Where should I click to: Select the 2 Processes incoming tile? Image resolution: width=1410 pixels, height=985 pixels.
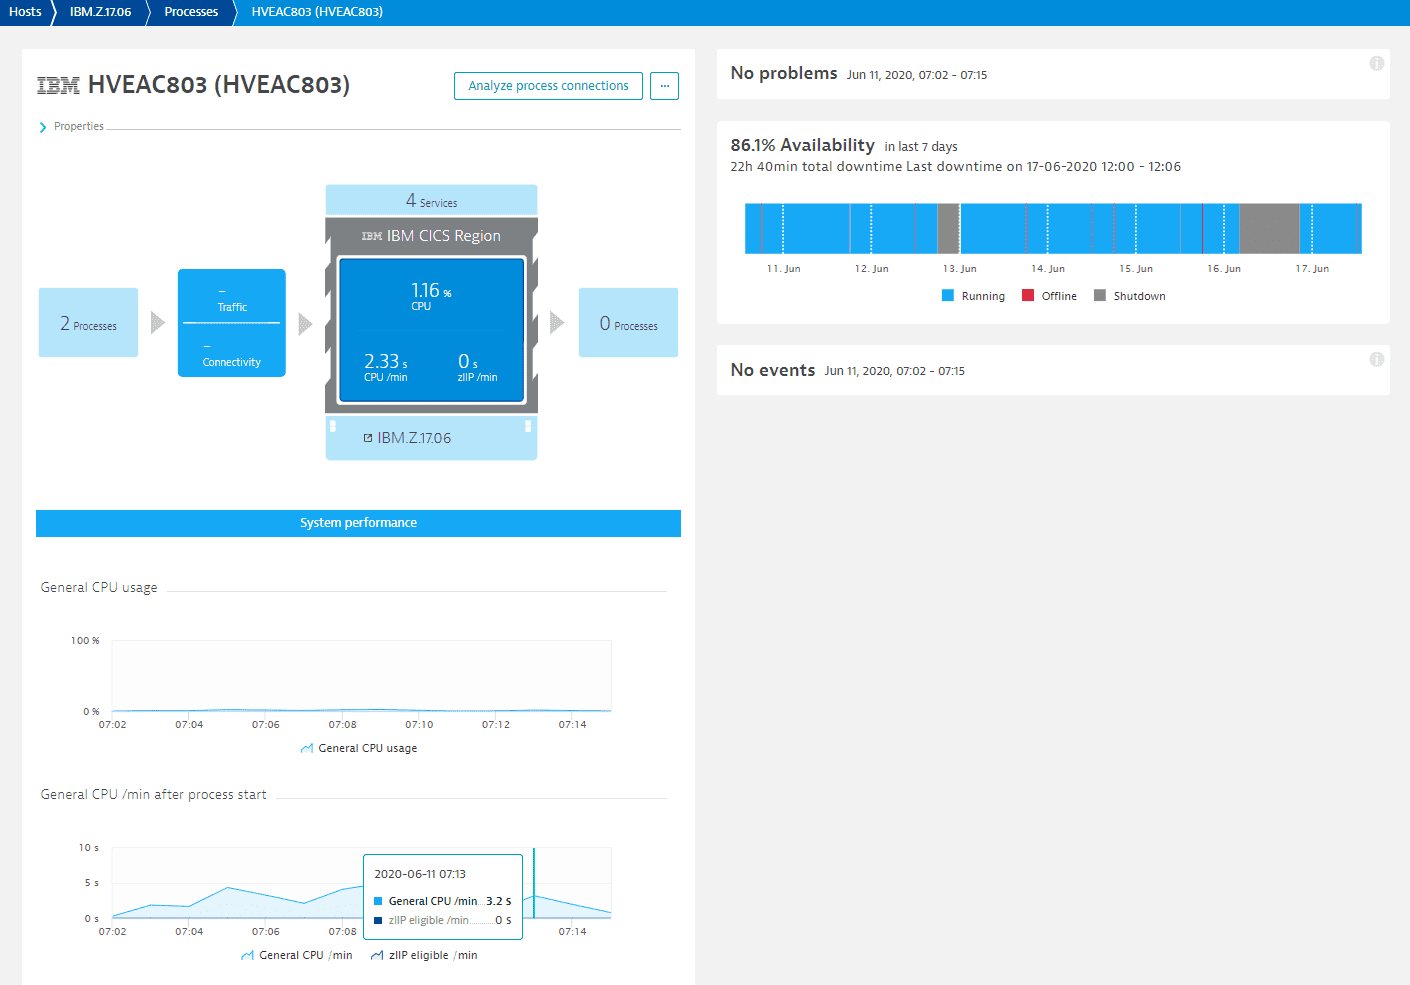click(x=88, y=323)
